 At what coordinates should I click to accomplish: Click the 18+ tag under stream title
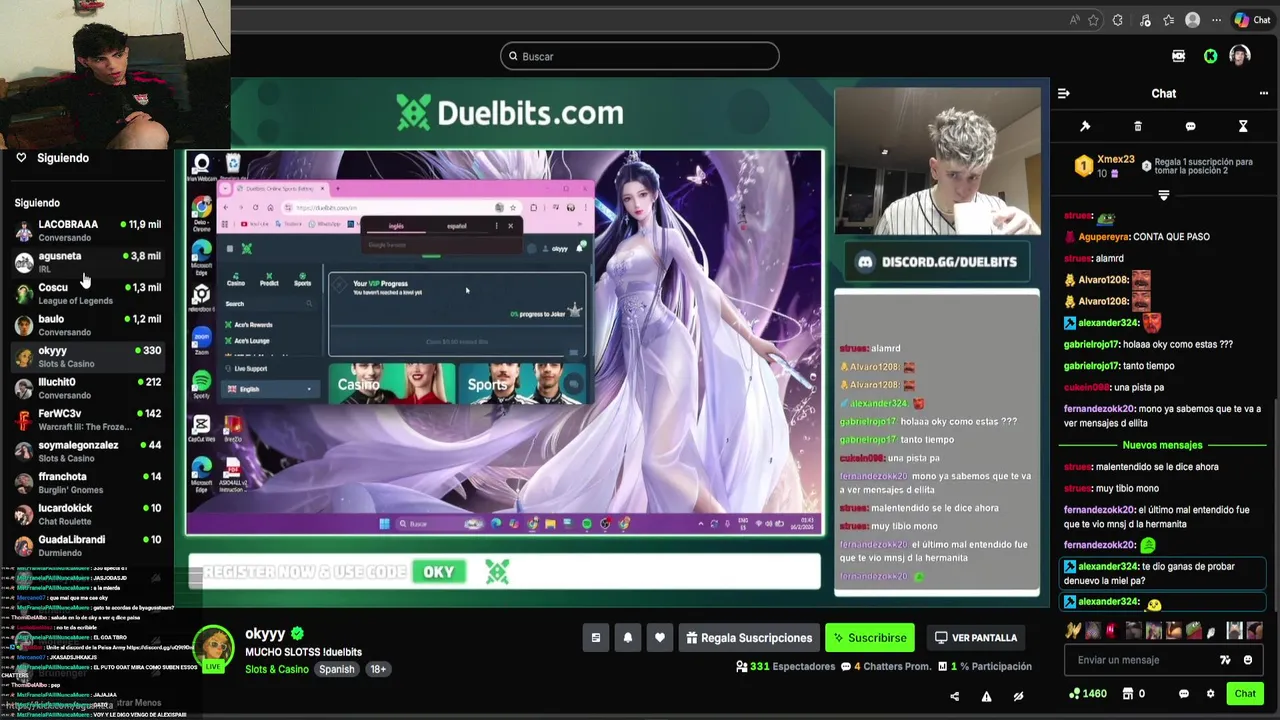[378, 669]
